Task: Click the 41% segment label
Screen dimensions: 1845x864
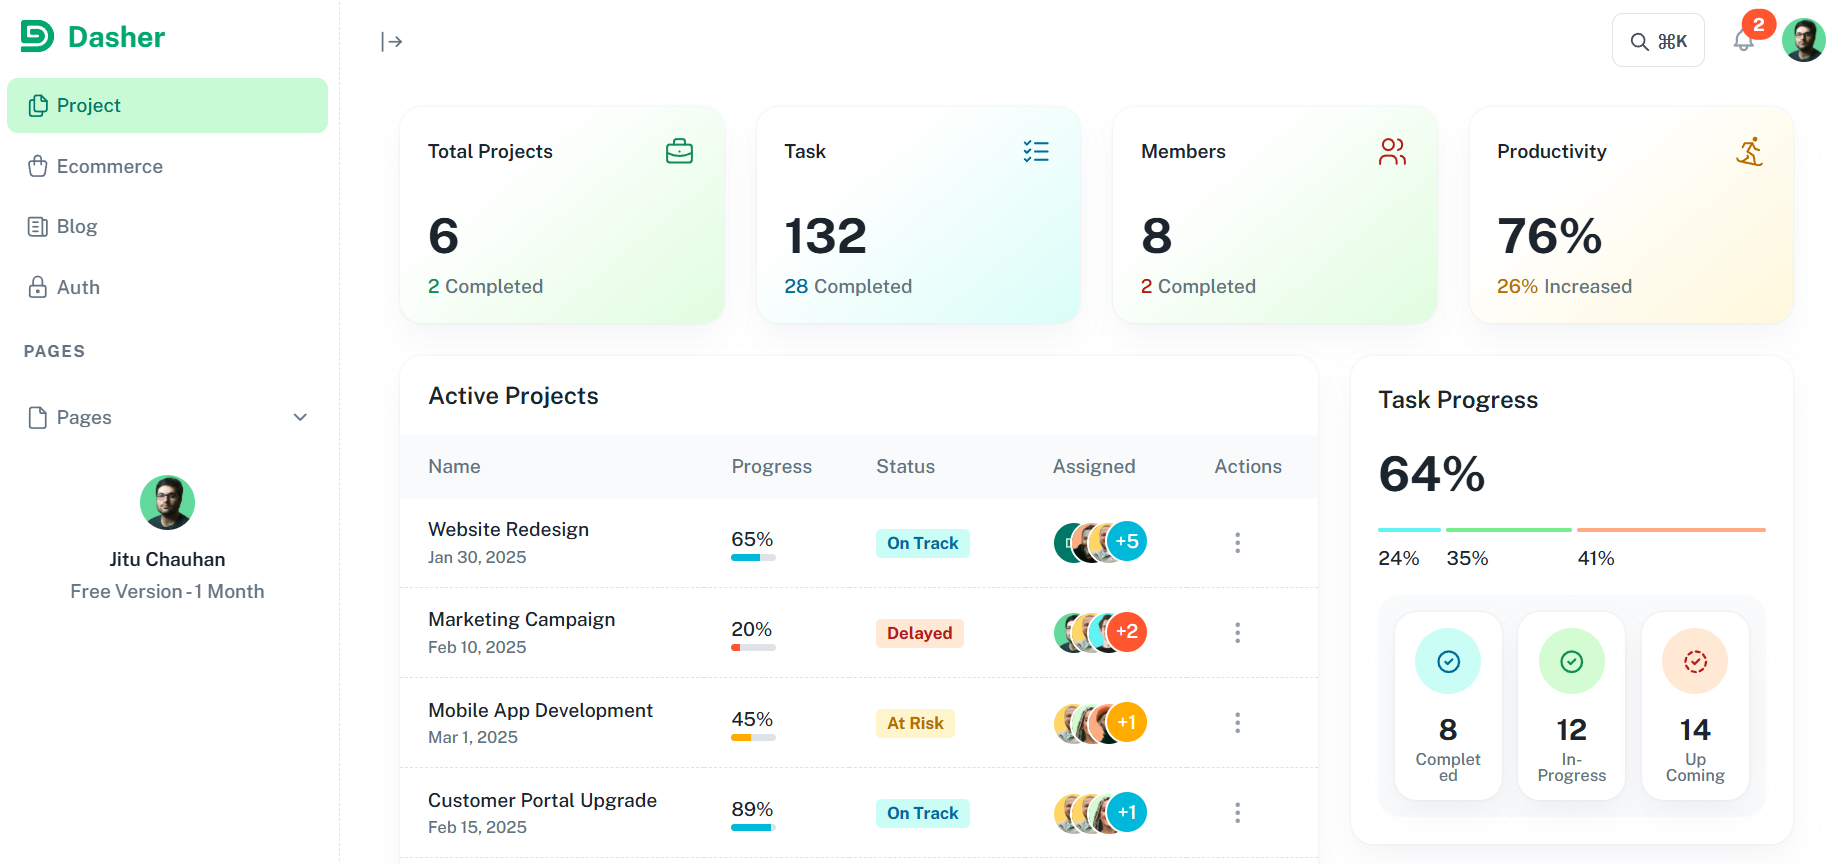Action: (1596, 558)
